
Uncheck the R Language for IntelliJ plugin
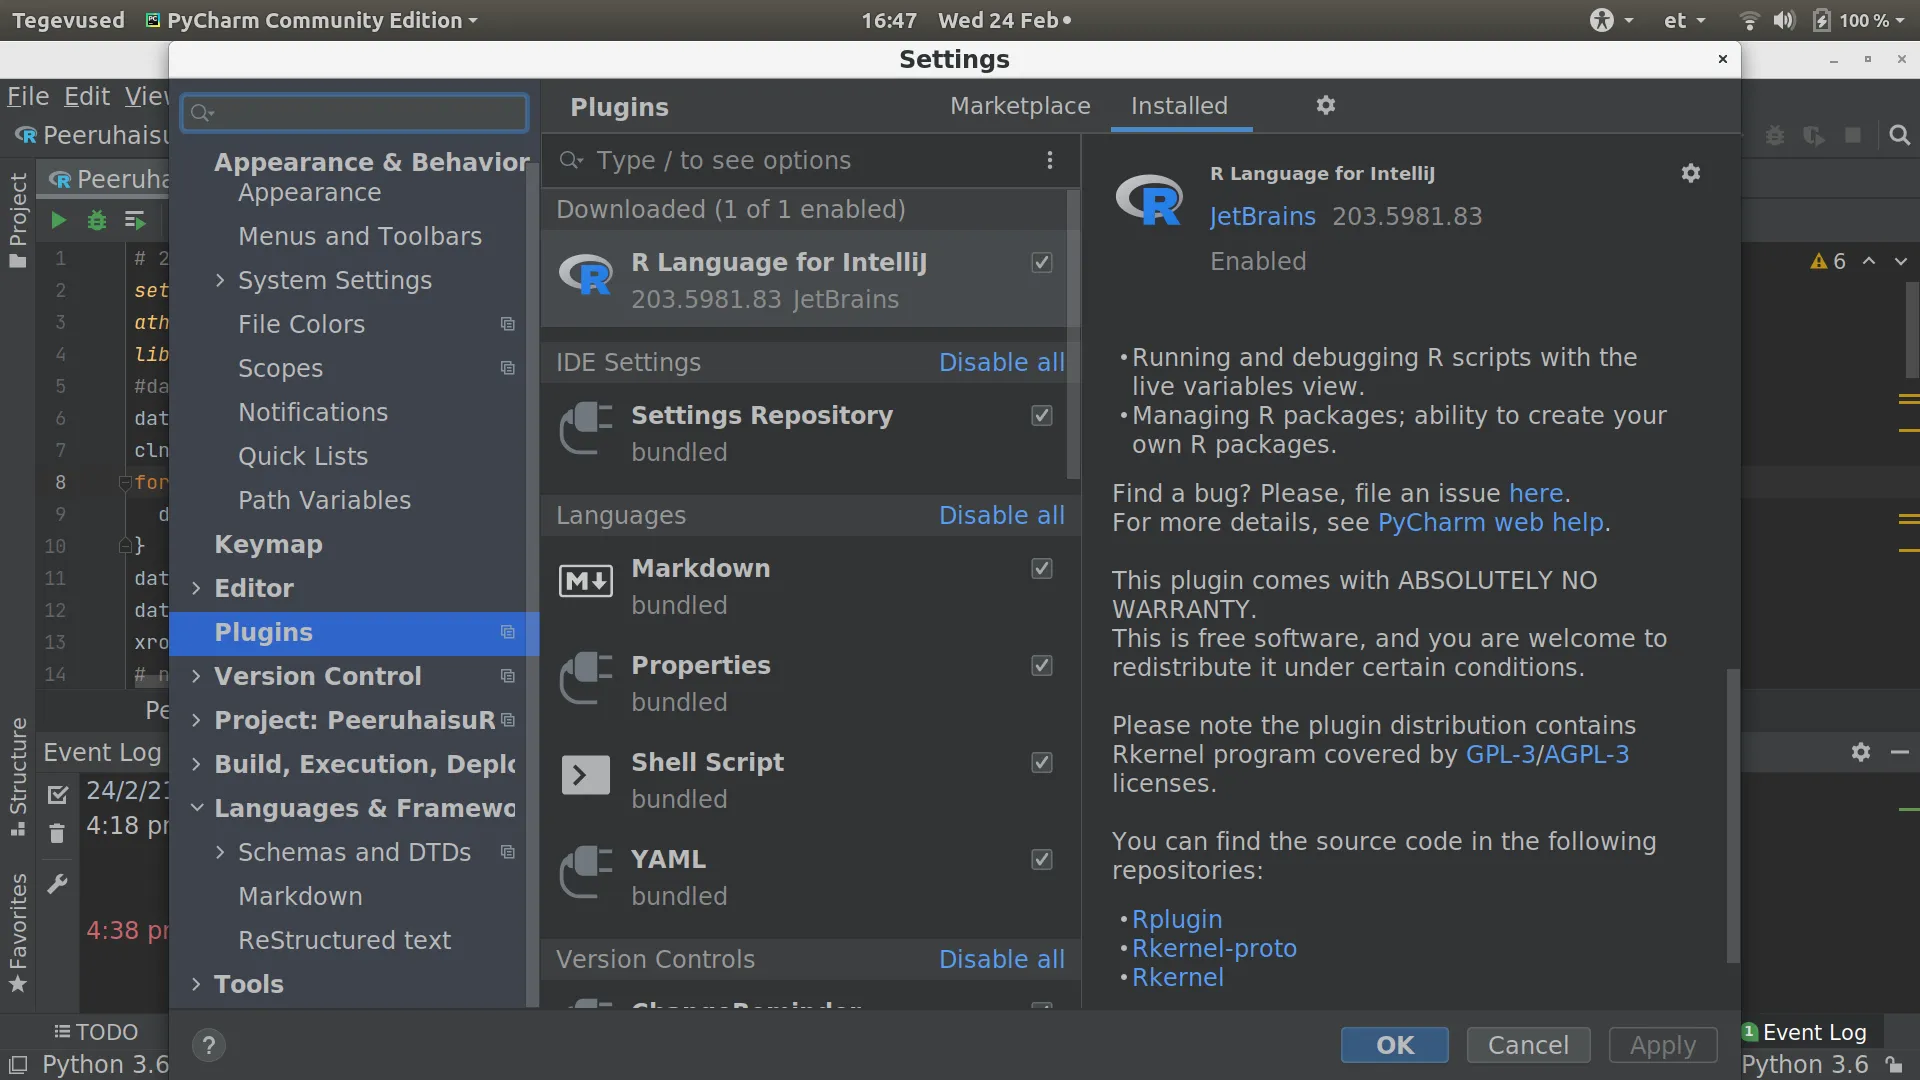1041,263
